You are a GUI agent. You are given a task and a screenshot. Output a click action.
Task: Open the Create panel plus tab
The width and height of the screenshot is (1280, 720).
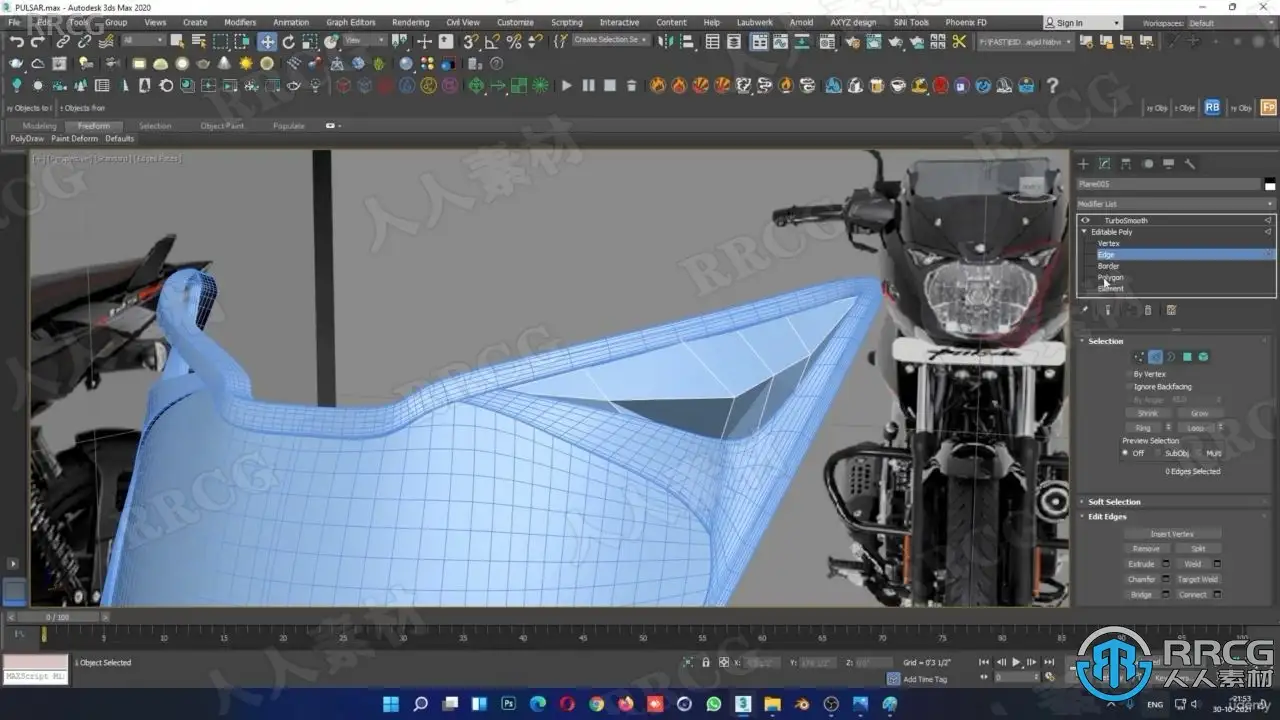(1083, 164)
